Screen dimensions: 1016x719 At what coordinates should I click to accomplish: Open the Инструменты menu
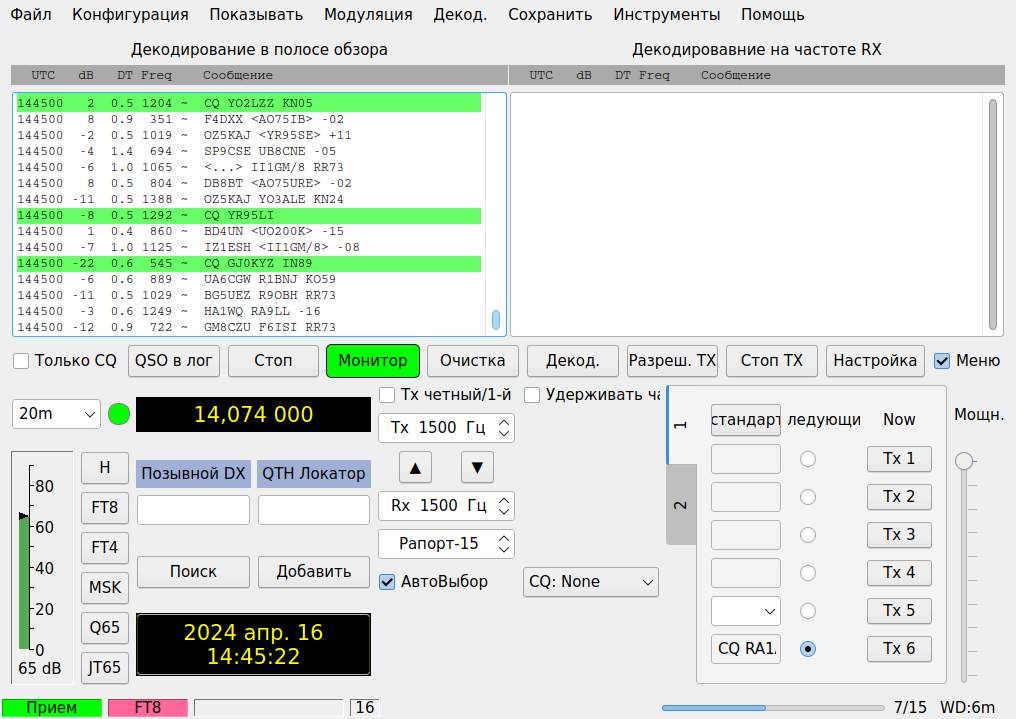(667, 14)
